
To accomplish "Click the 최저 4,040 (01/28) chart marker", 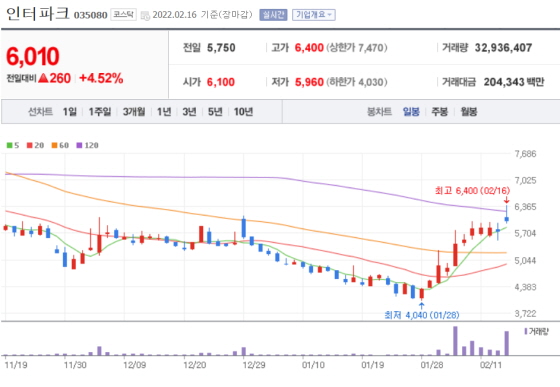I will pos(422,315).
